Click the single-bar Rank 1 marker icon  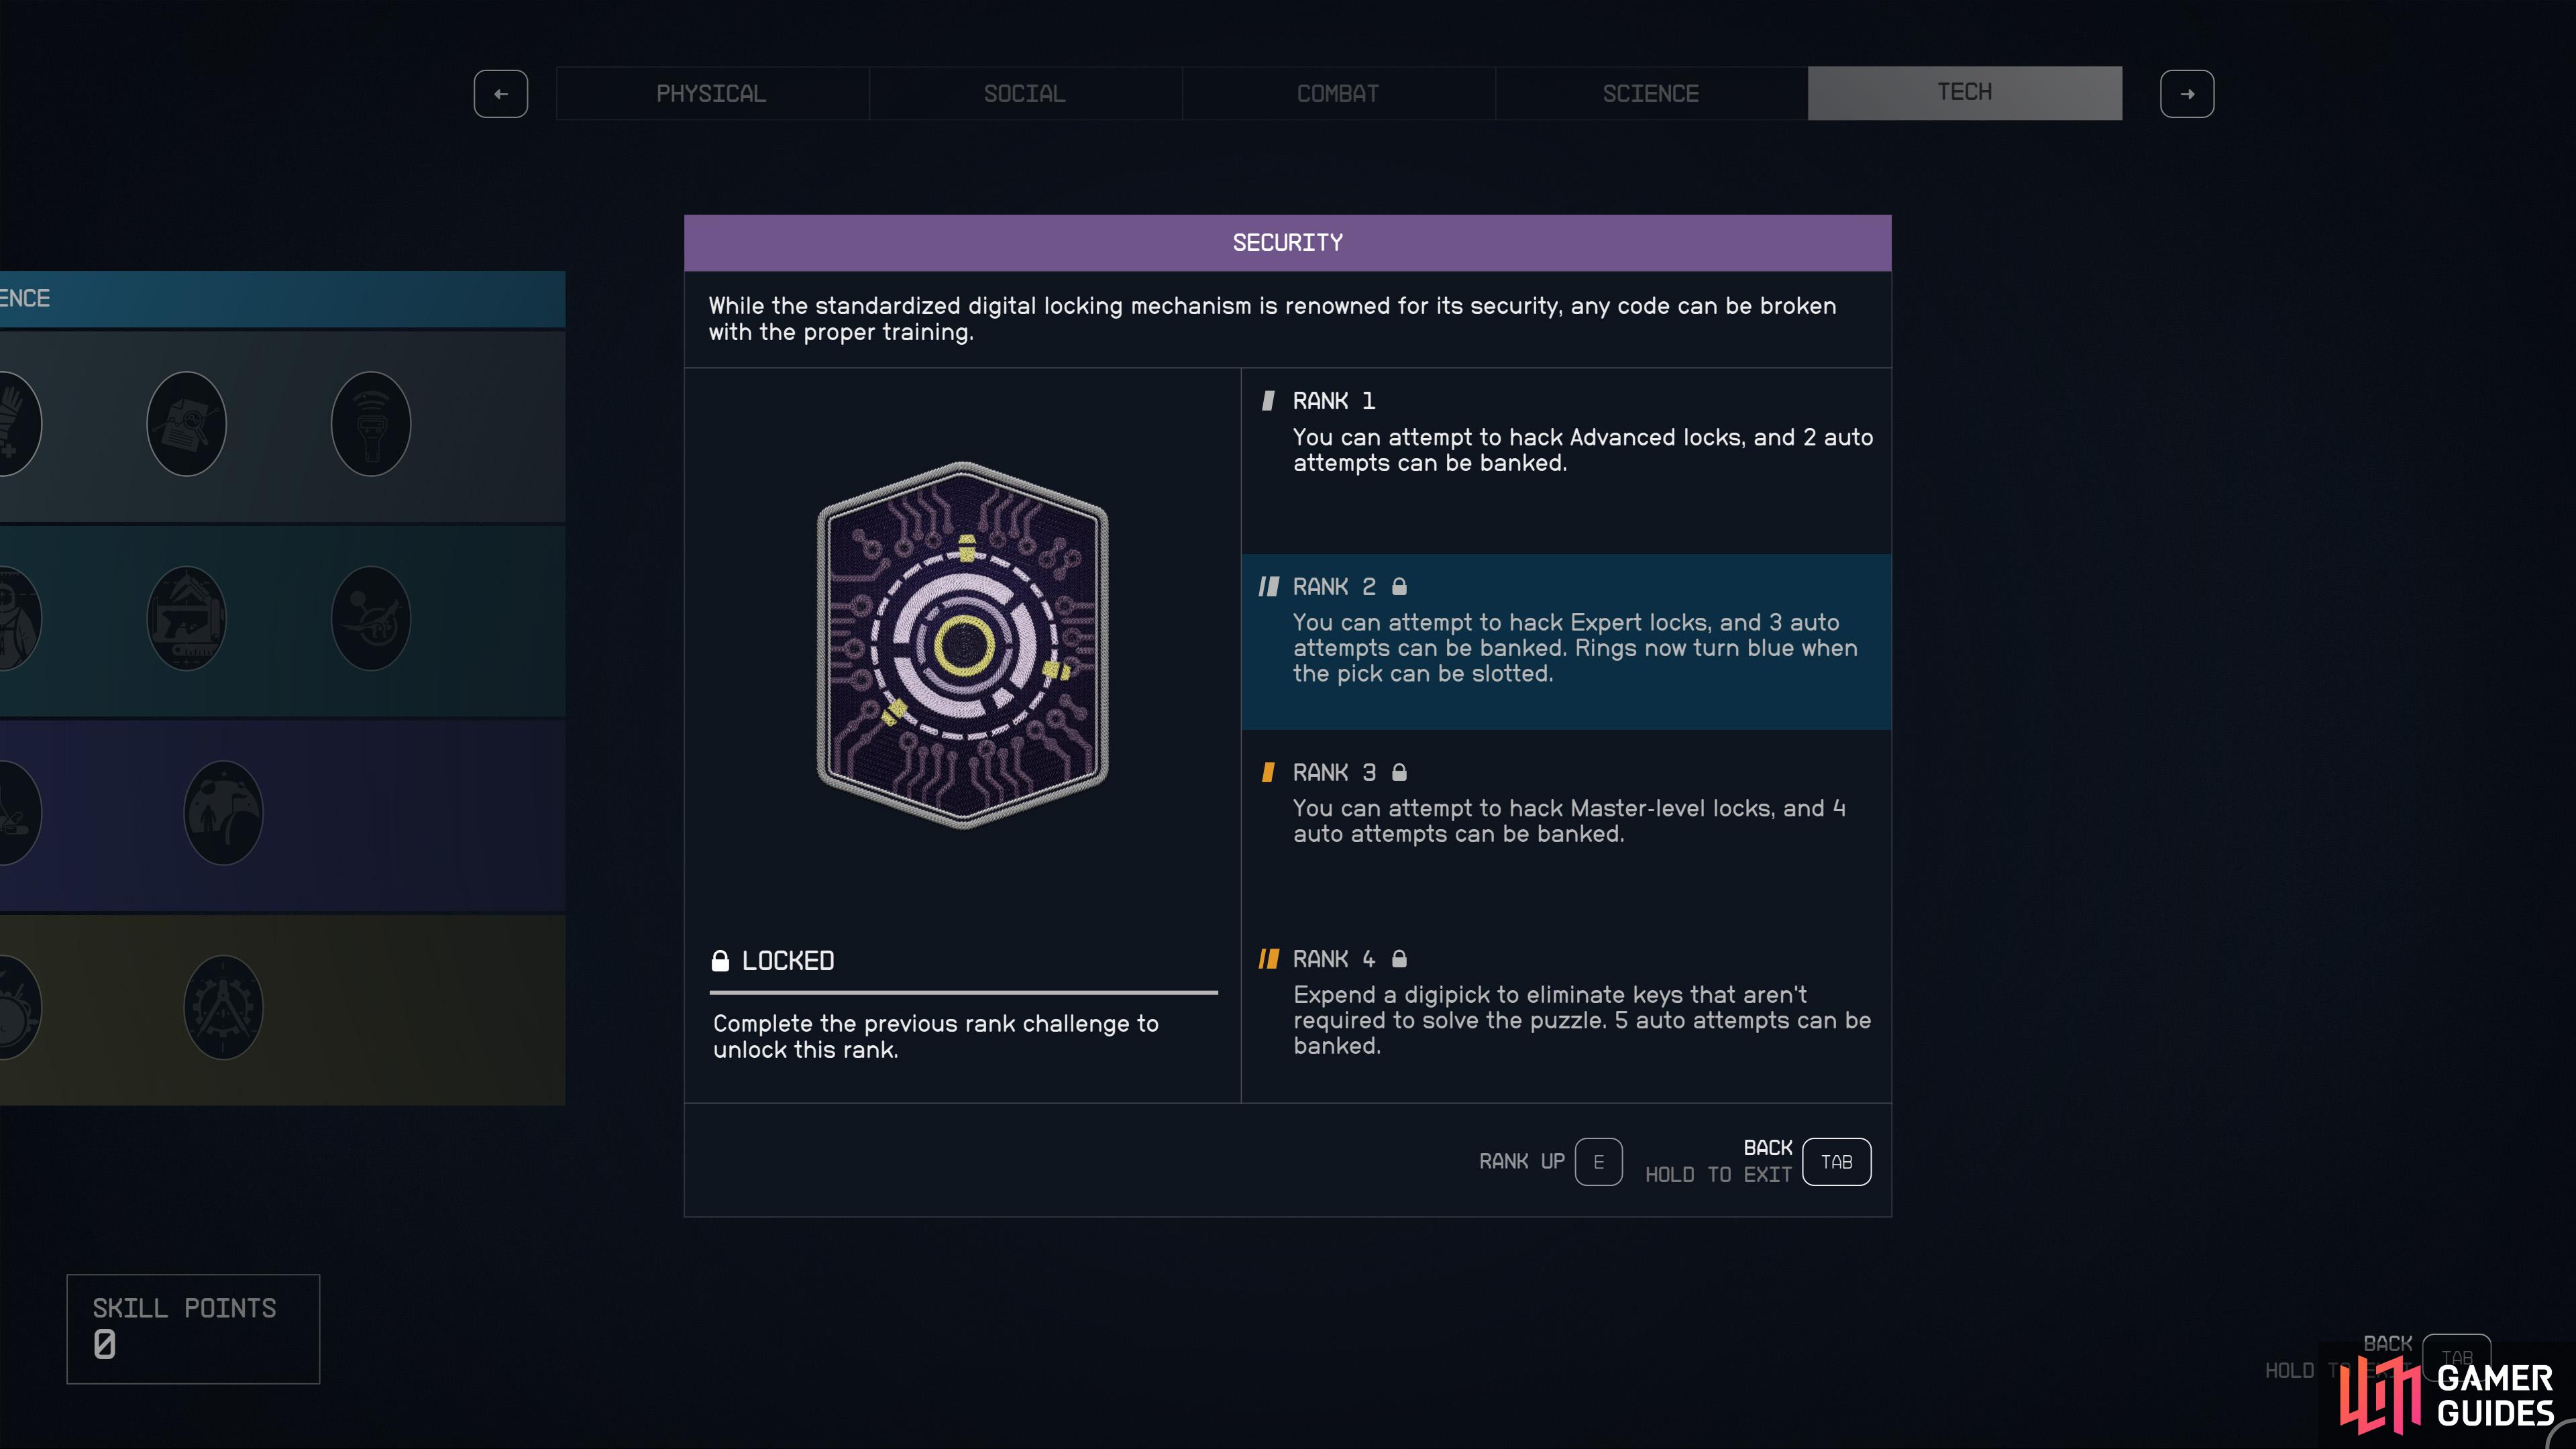coord(1268,401)
